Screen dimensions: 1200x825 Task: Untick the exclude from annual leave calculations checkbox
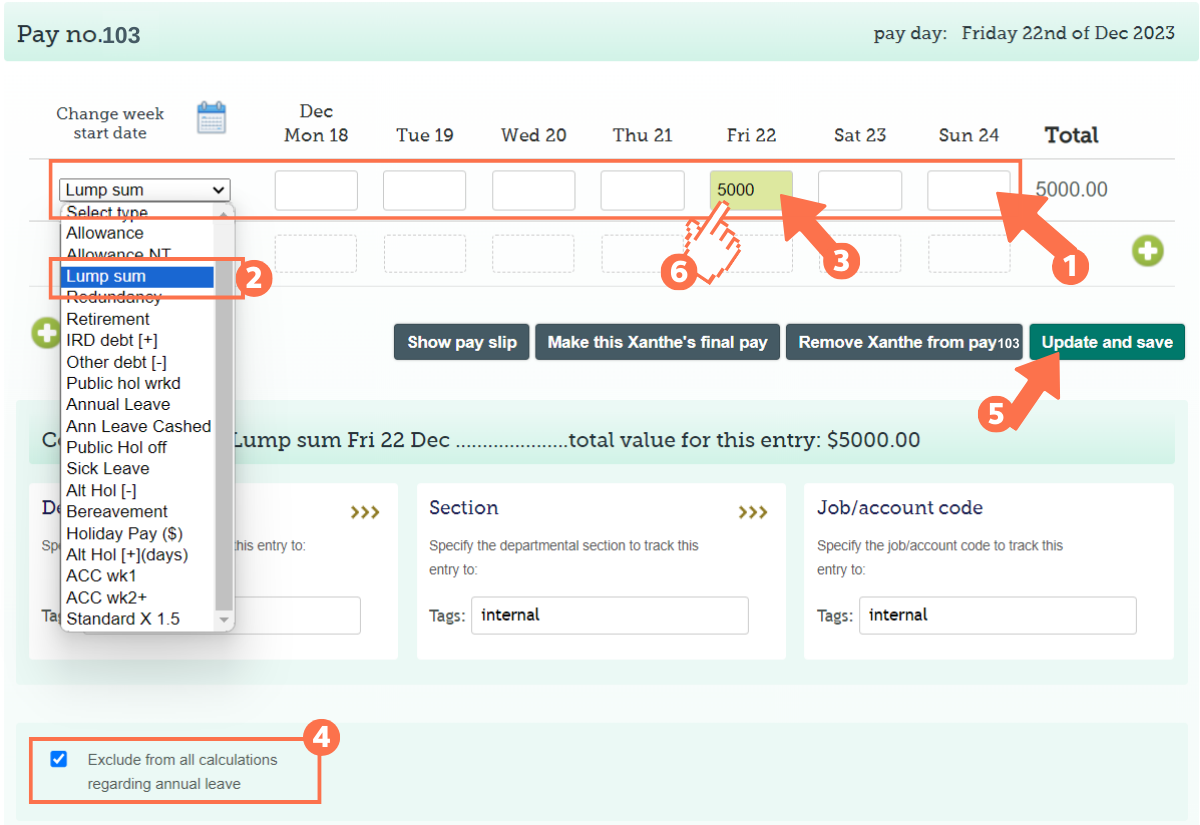(59, 759)
